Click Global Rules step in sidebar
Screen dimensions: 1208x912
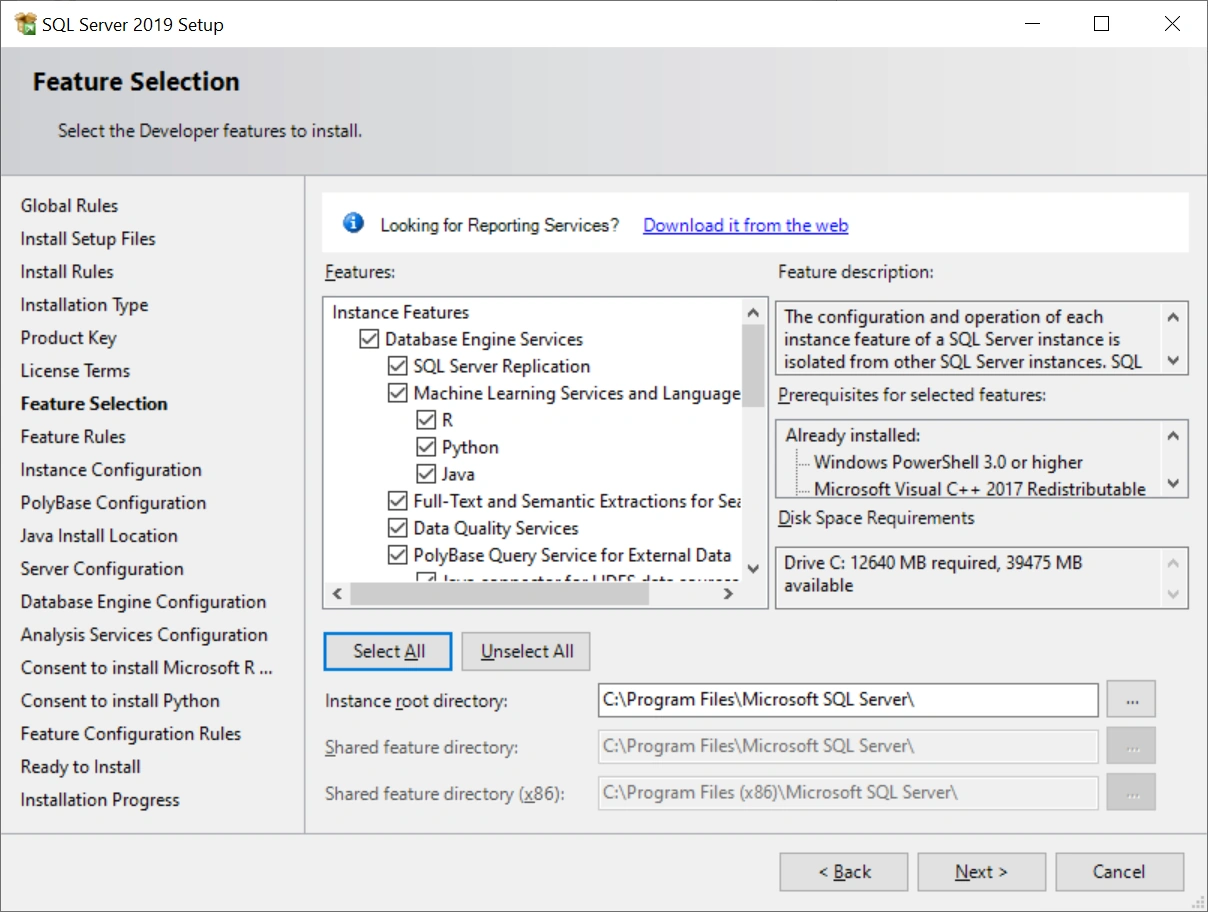69,206
